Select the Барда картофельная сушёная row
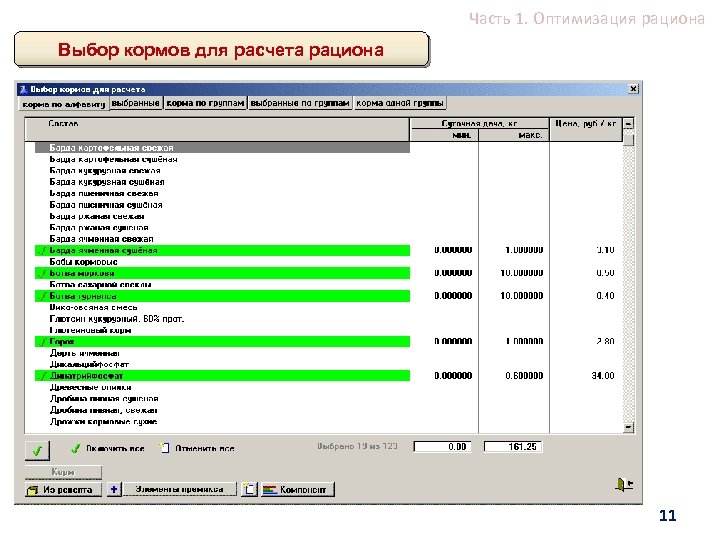Image resolution: width=720 pixels, height=540 pixels. [x=222, y=159]
